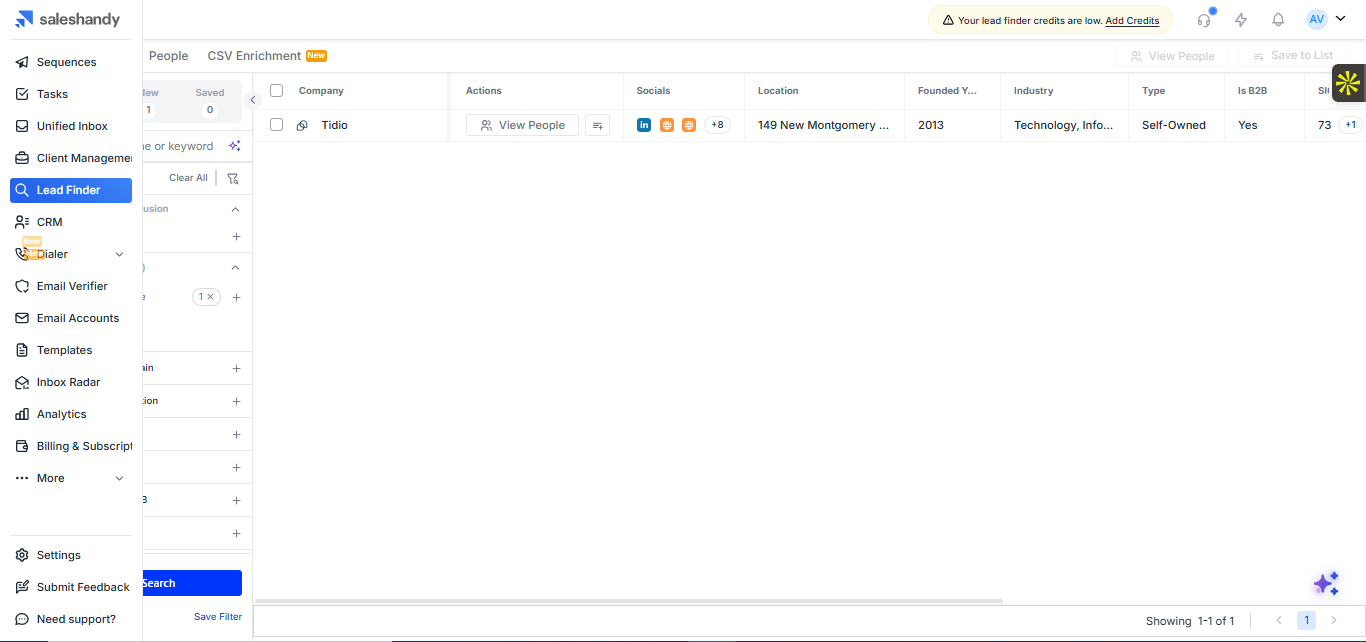The height and width of the screenshot is (642, 1366).
Task: Remove the '1 ×' applied filter chip
Action: pyautogui.click(x=210, y=297)
